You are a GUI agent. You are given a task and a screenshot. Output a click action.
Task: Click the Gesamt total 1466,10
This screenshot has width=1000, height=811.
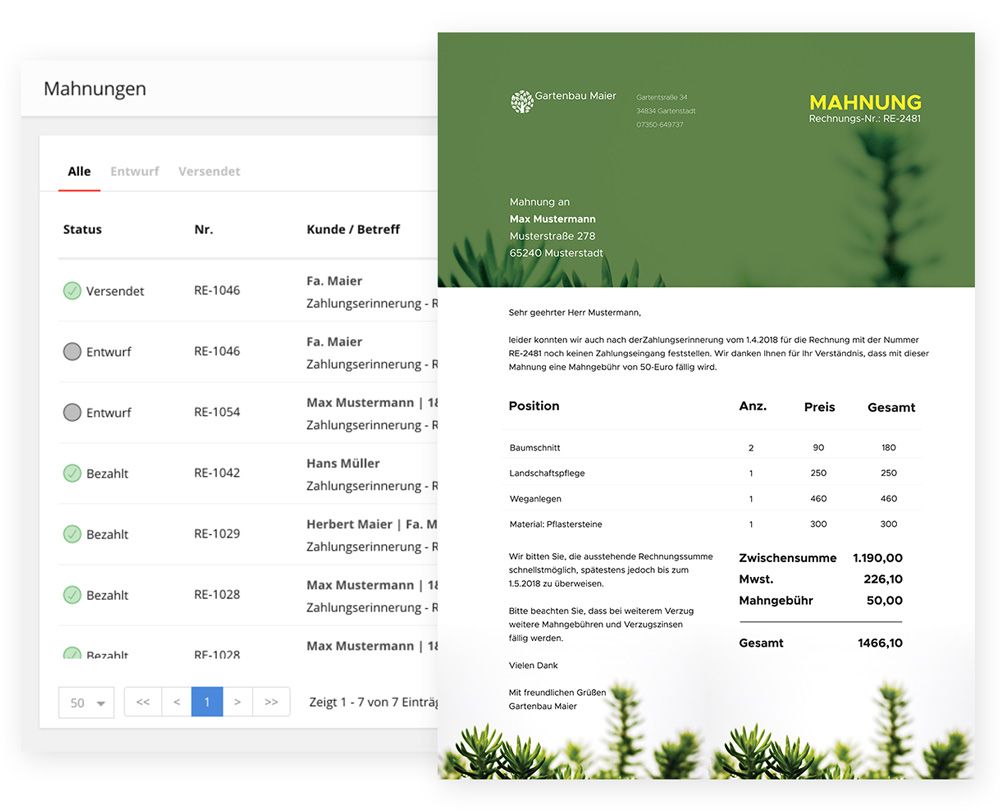(880, 643)
